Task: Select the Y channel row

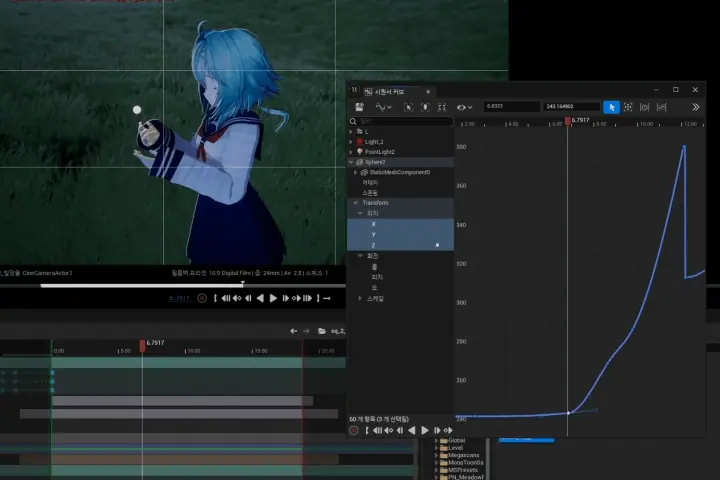Action: (401, 235)
